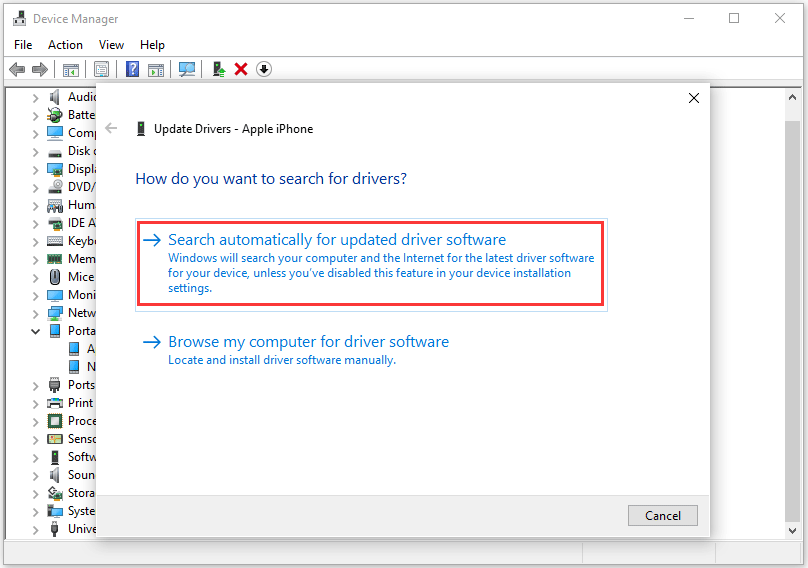Screen dimensions: 808x568
Task: Click the Storage controllers category icon
Action: coord(55,493)
